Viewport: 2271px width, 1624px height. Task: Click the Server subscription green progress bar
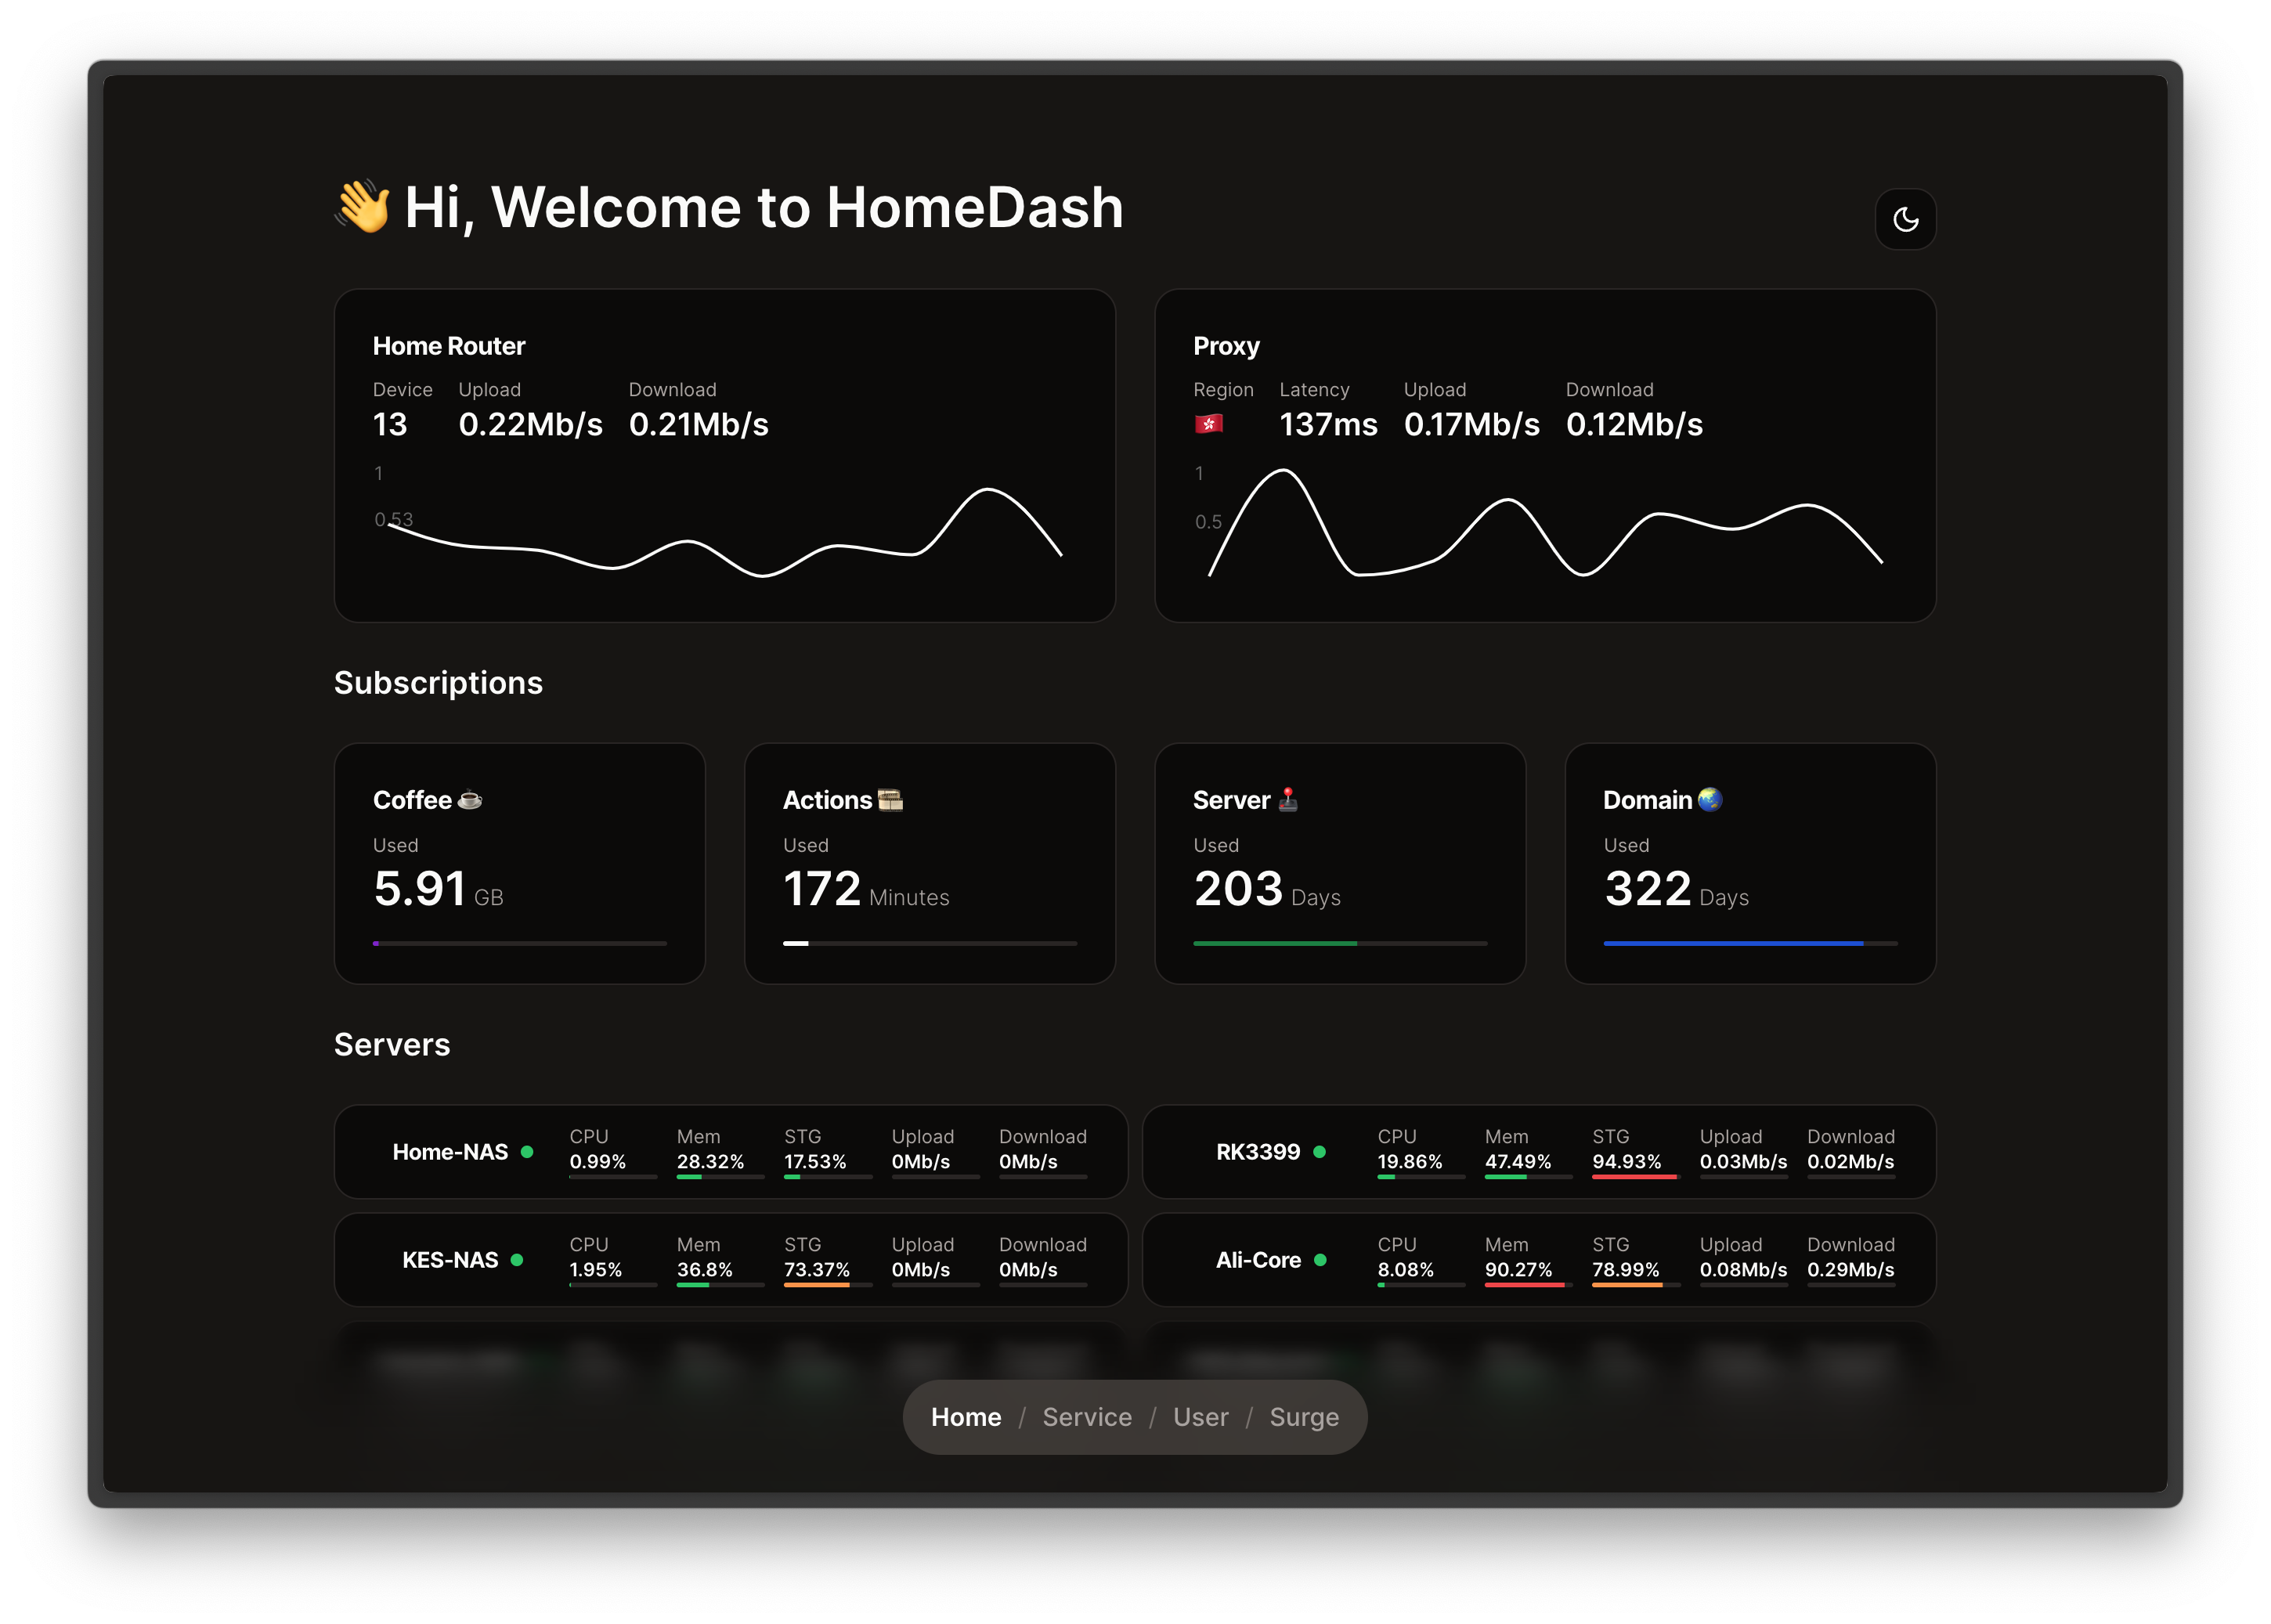(1274, 943)
